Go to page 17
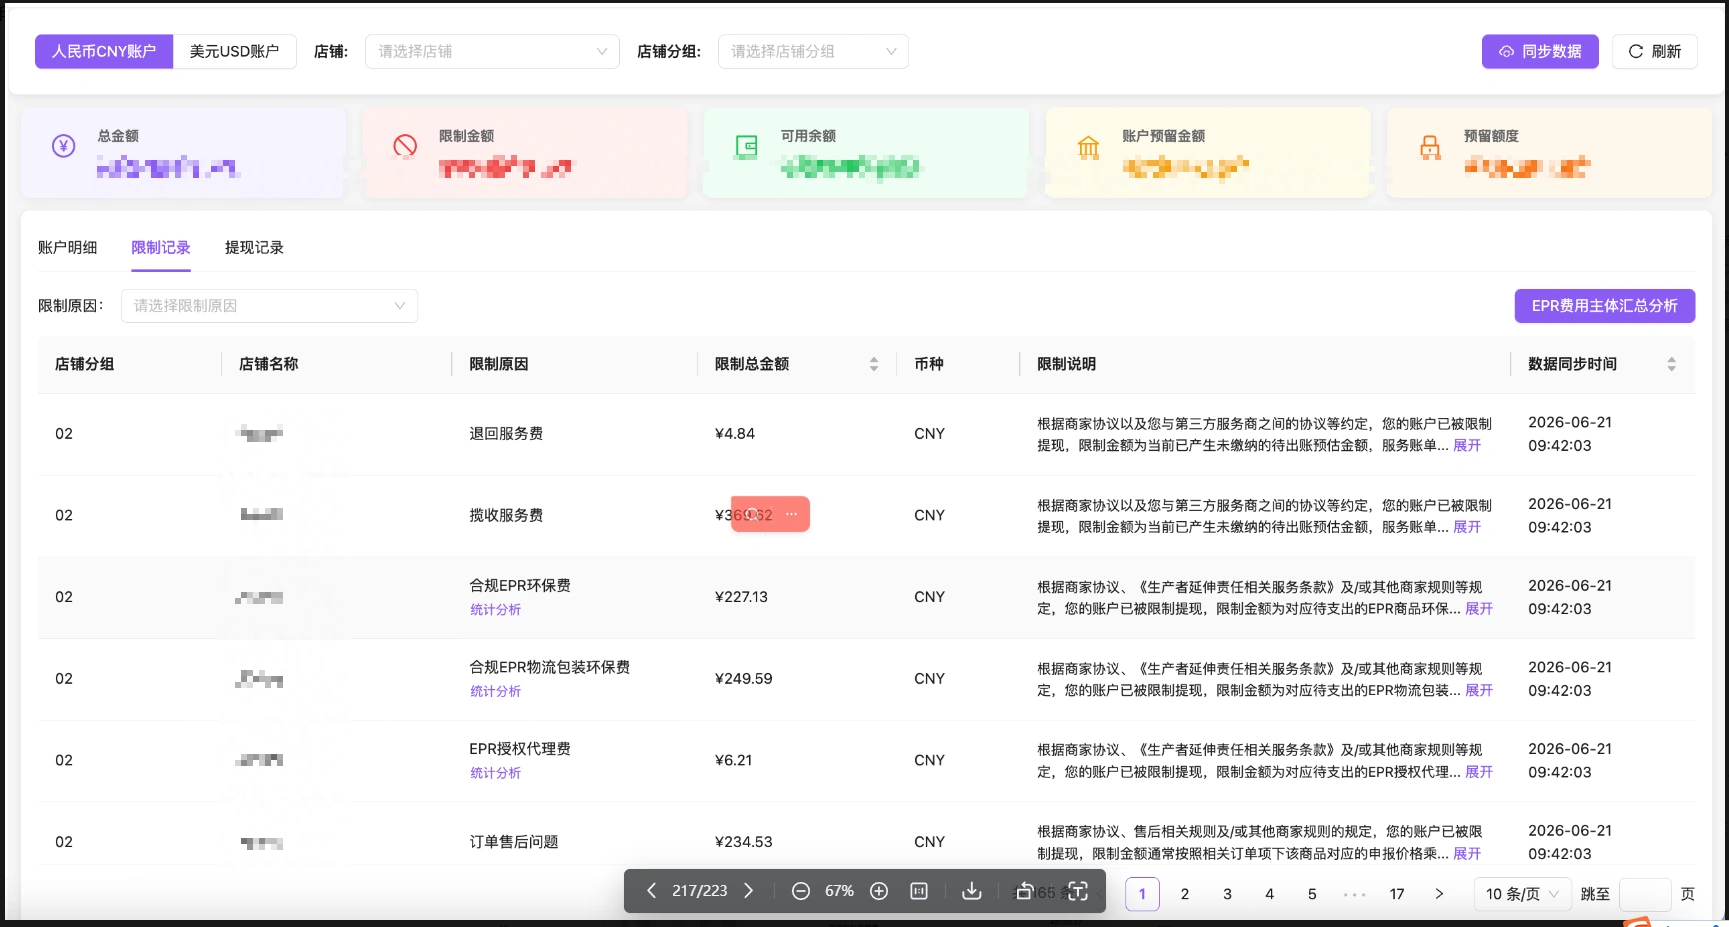The image size is (1729, 927). point(1397,894)
